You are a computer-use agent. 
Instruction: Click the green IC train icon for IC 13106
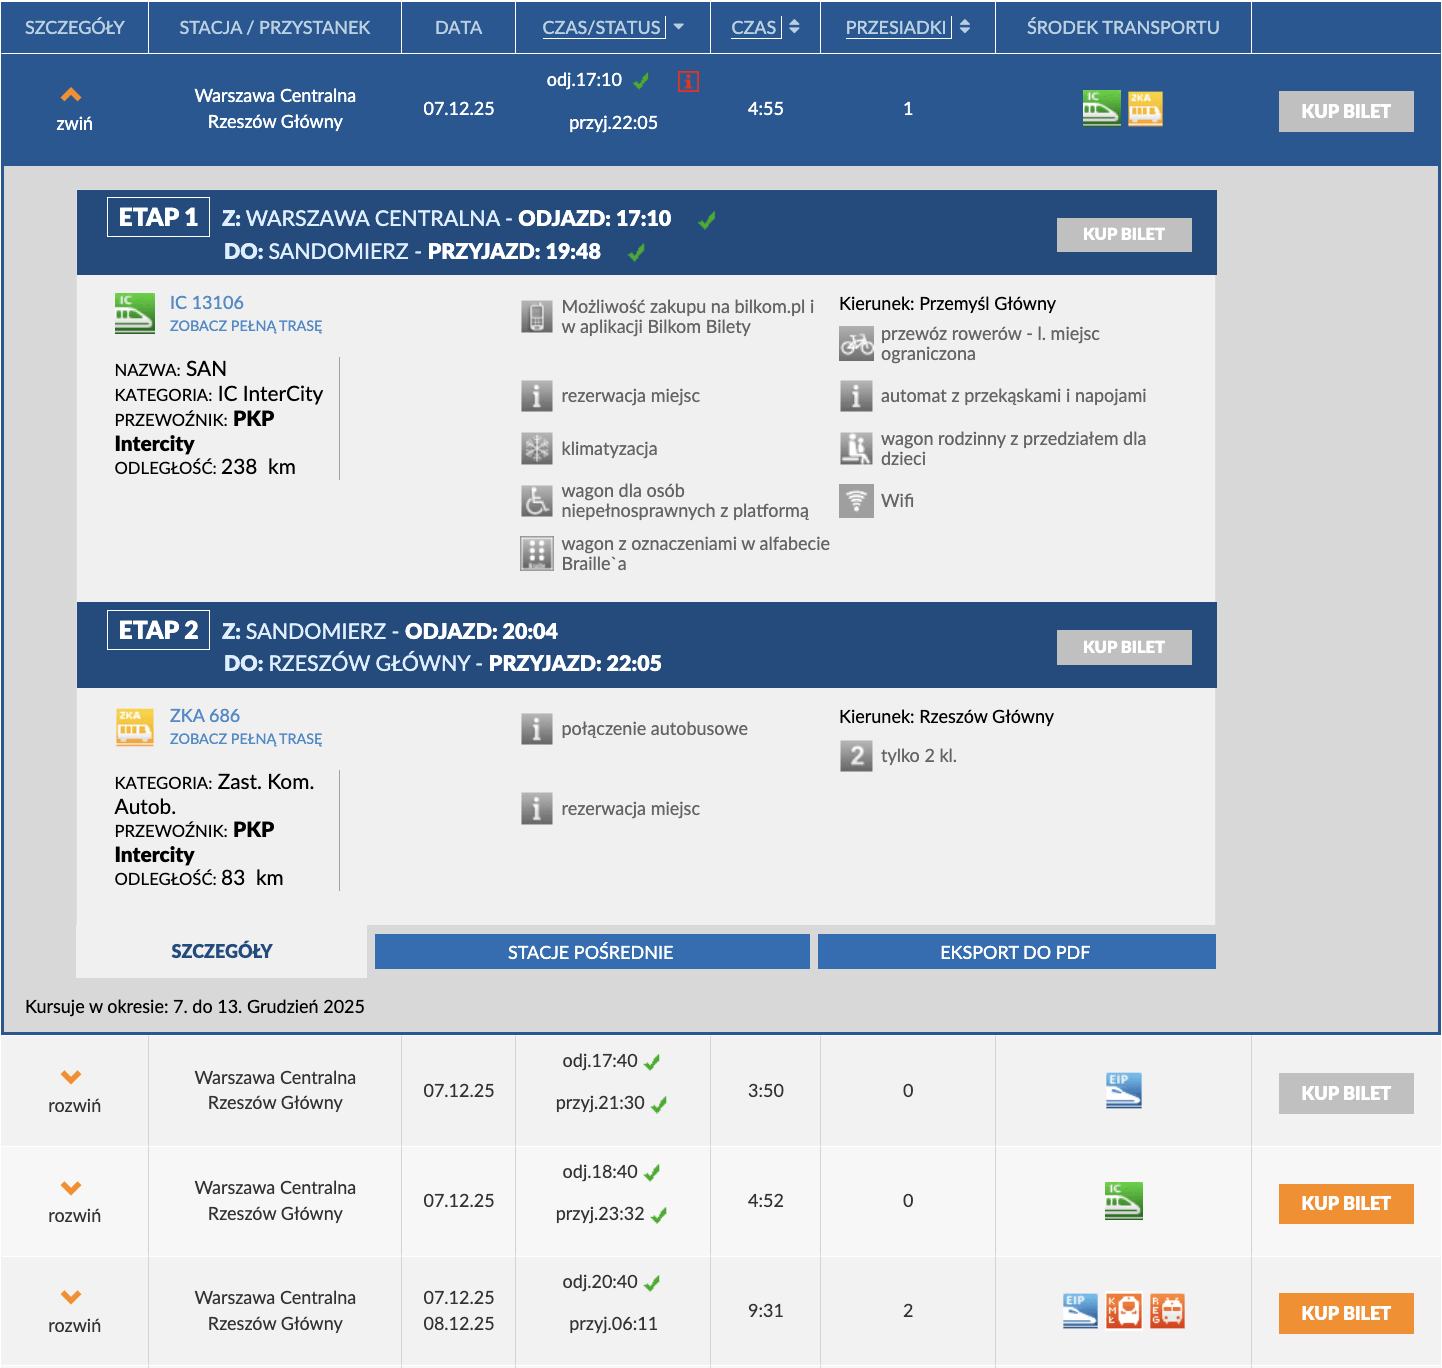coord(135,313)
